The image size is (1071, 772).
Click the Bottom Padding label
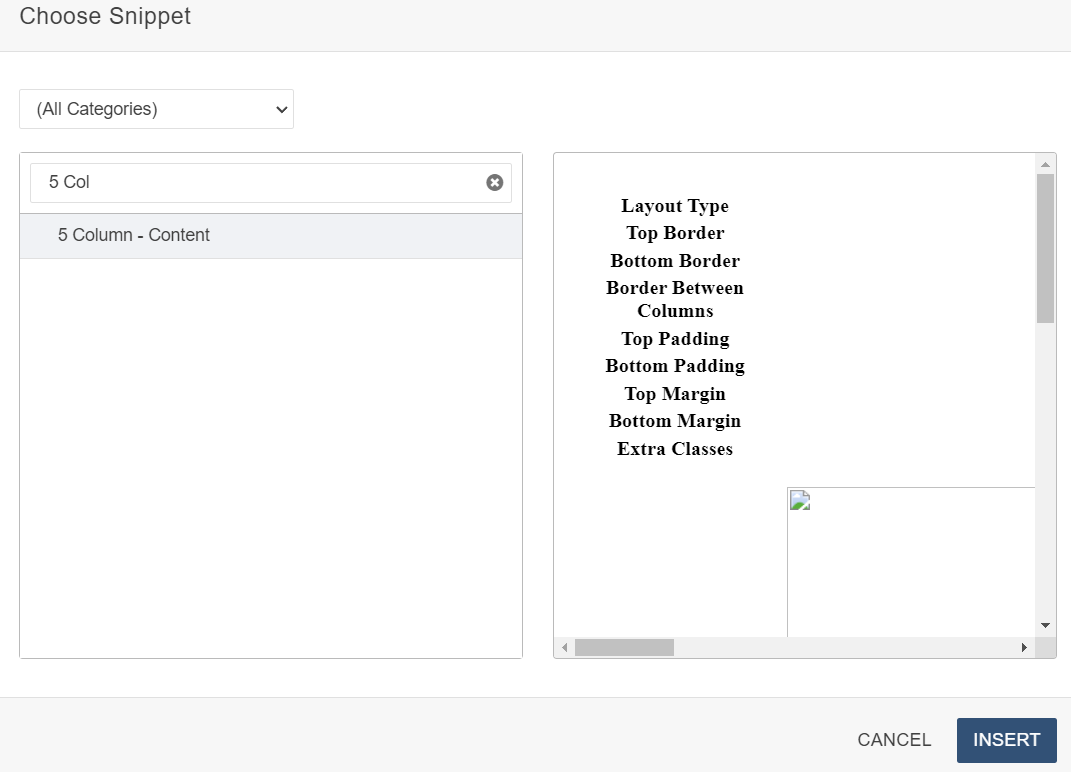(x=675, y=366)
